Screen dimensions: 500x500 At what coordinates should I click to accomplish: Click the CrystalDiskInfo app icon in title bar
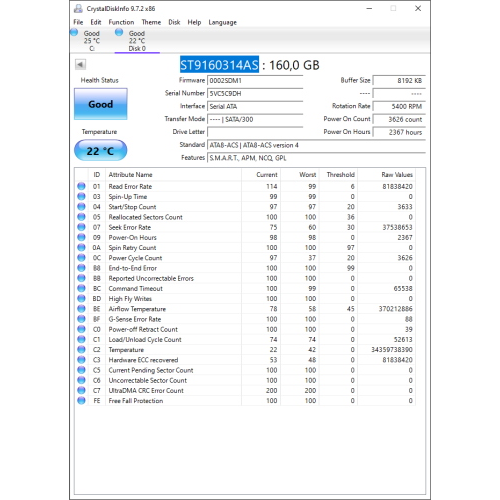coord(78,9)
